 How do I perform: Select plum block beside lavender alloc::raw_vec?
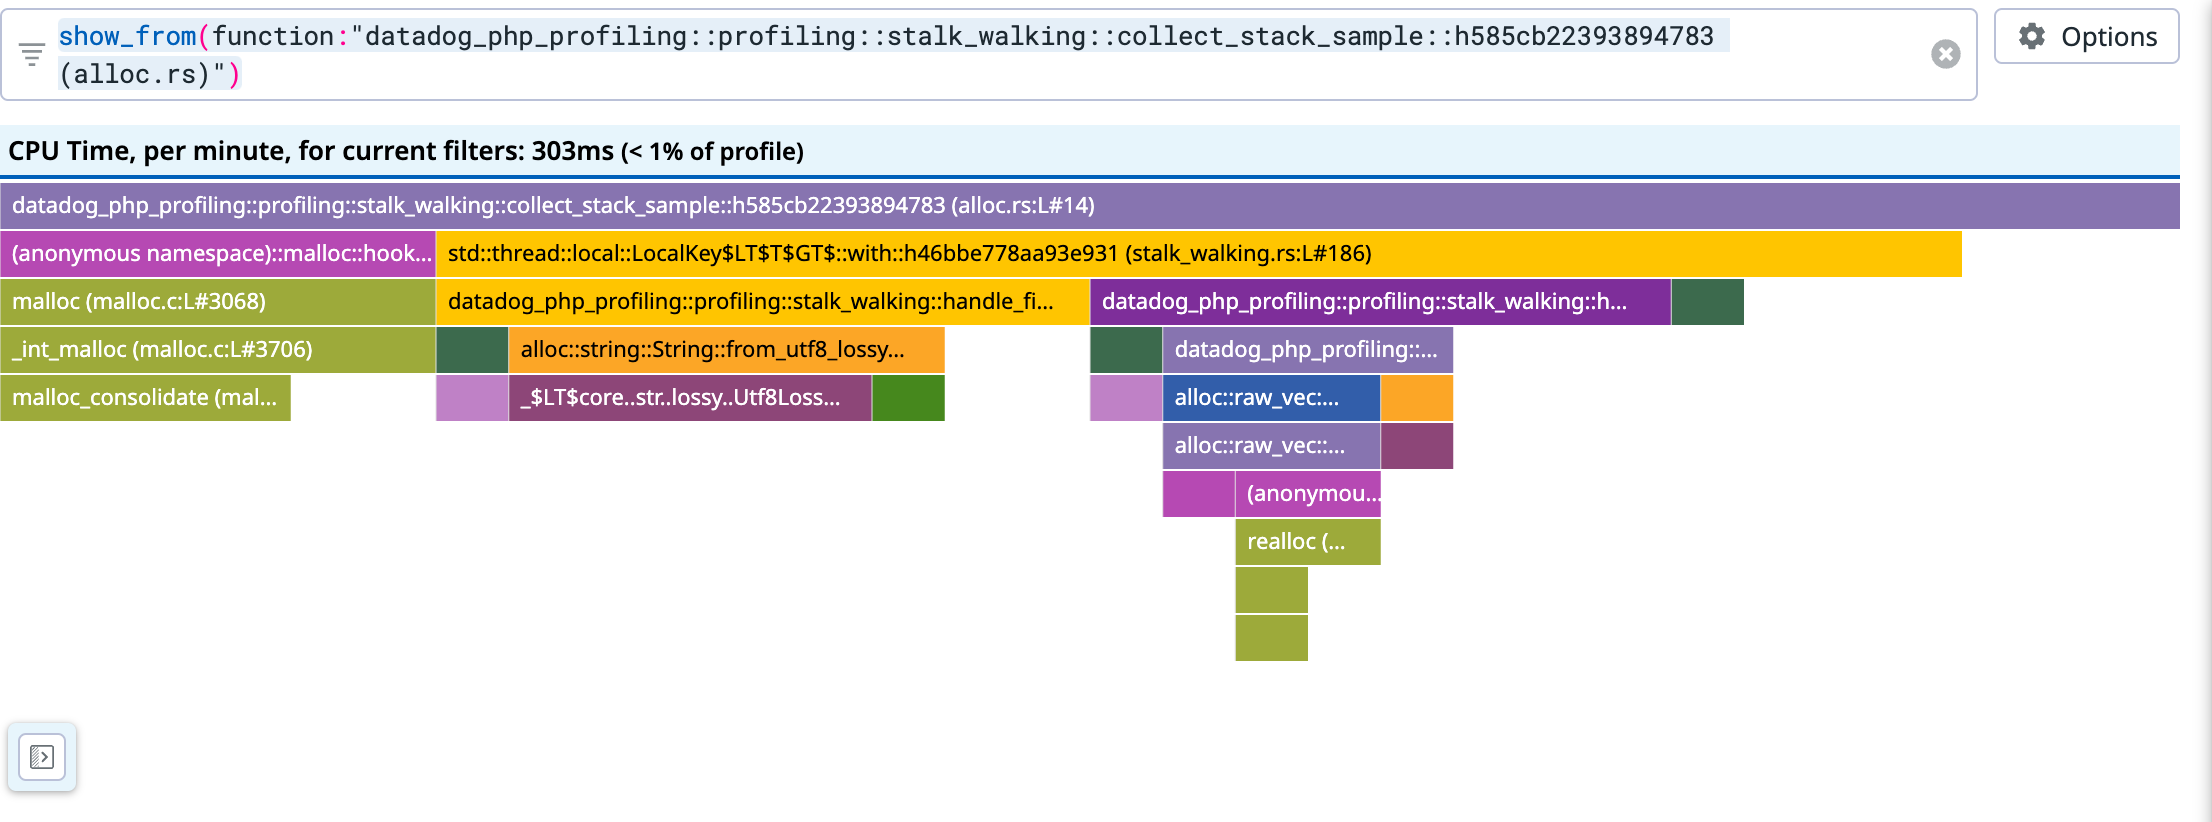click(1417, 446)
